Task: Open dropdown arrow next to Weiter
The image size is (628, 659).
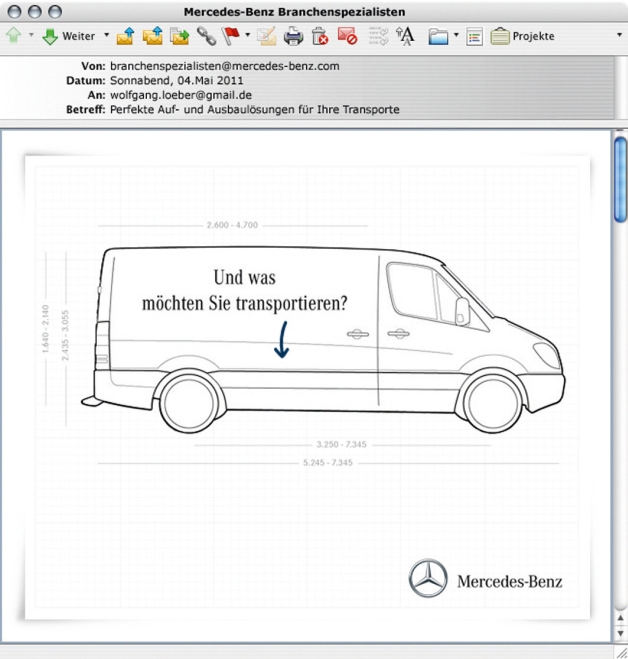Action: pyautogui.click(x=106, y=36)
